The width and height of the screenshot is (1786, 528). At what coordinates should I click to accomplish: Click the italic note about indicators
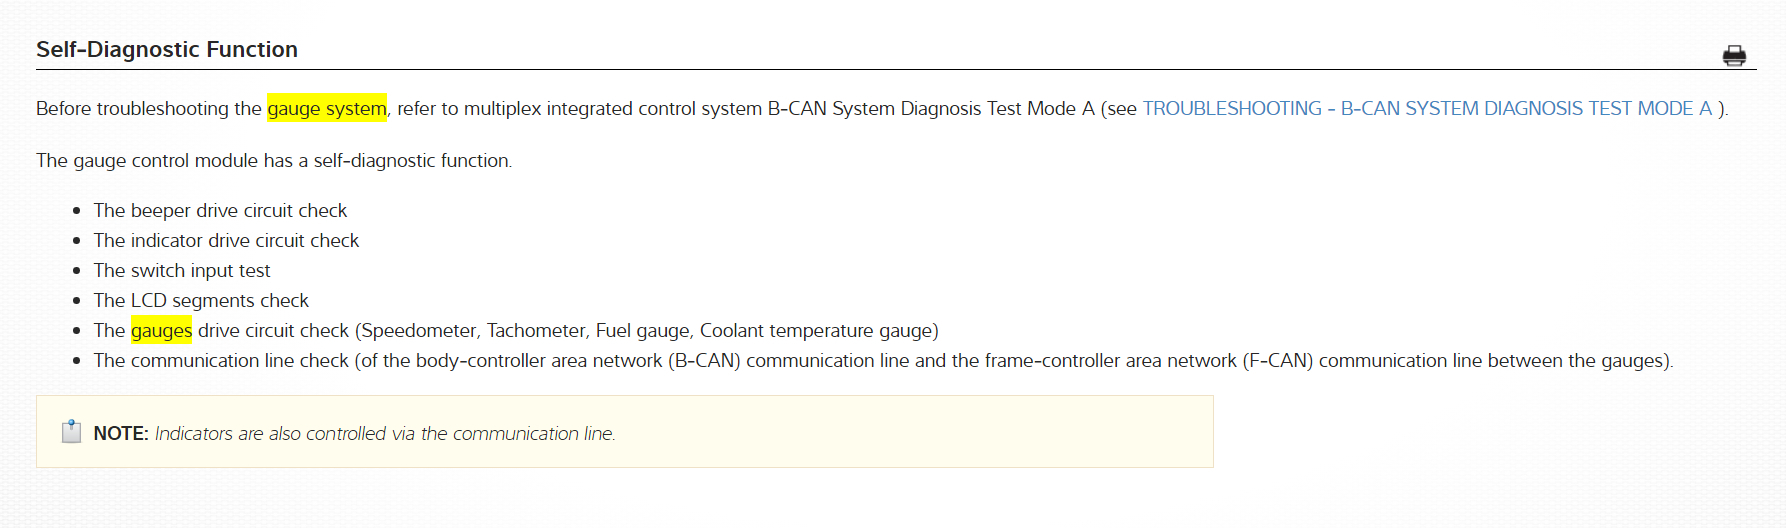(385, 434)
